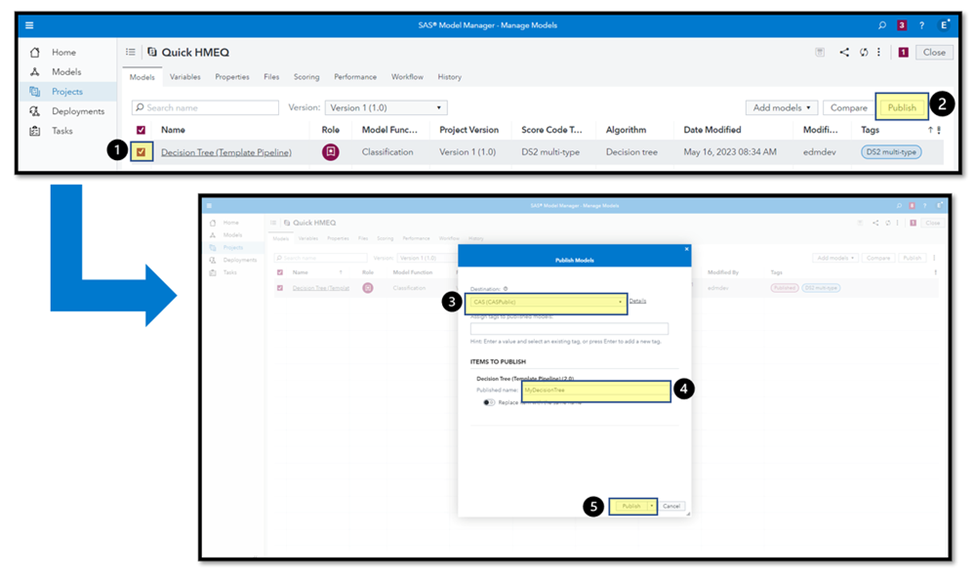Click the share icon in top window toolbar
The height and width of the screenshot is (578, 975).
pos(844,52)
